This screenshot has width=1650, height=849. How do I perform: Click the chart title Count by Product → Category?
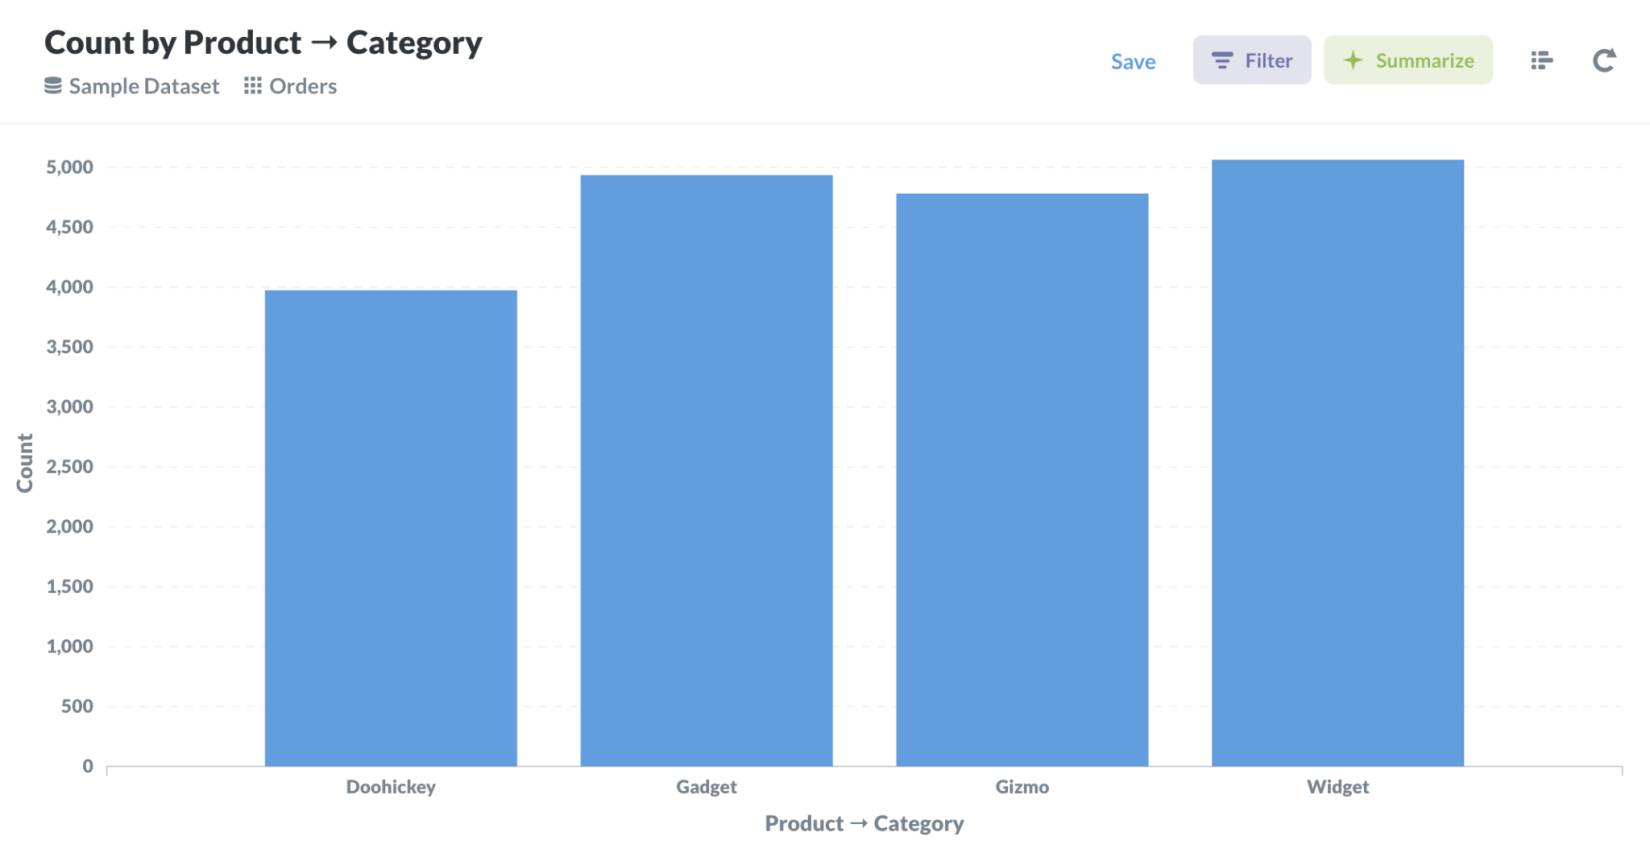pyautogui.click(x=263, y=42)
